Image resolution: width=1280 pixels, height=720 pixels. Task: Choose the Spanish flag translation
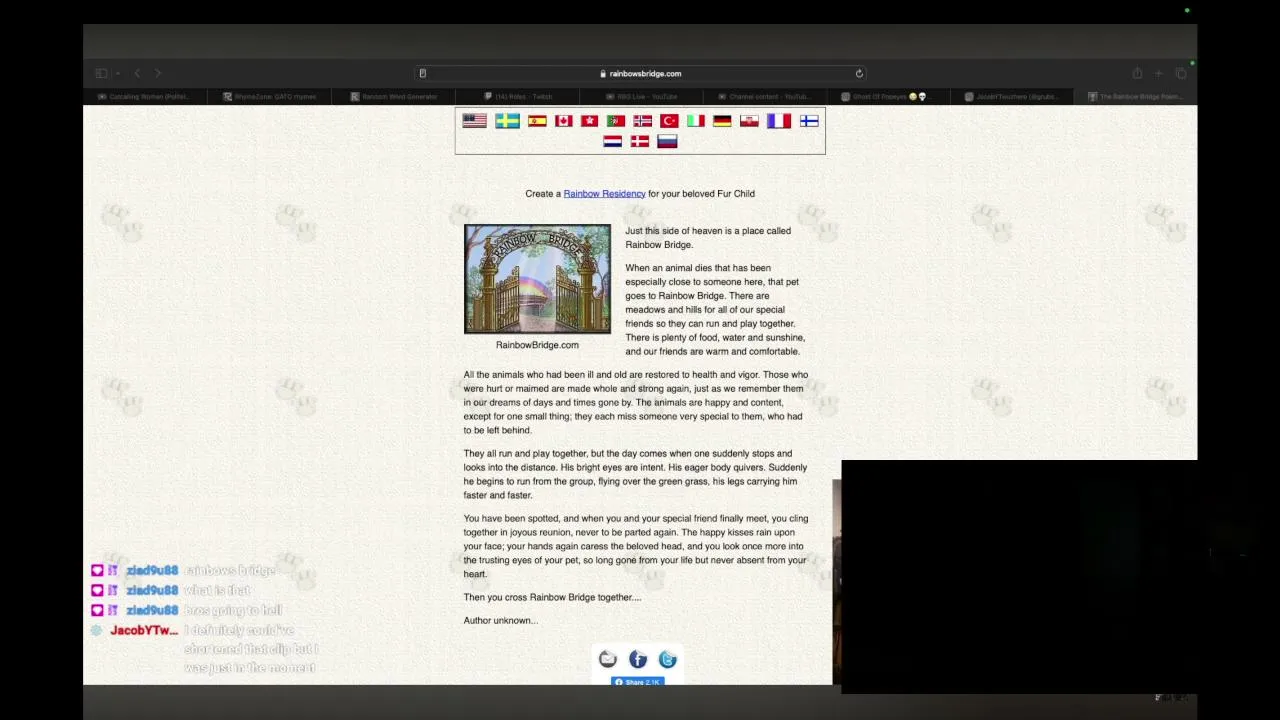(537, 121)
